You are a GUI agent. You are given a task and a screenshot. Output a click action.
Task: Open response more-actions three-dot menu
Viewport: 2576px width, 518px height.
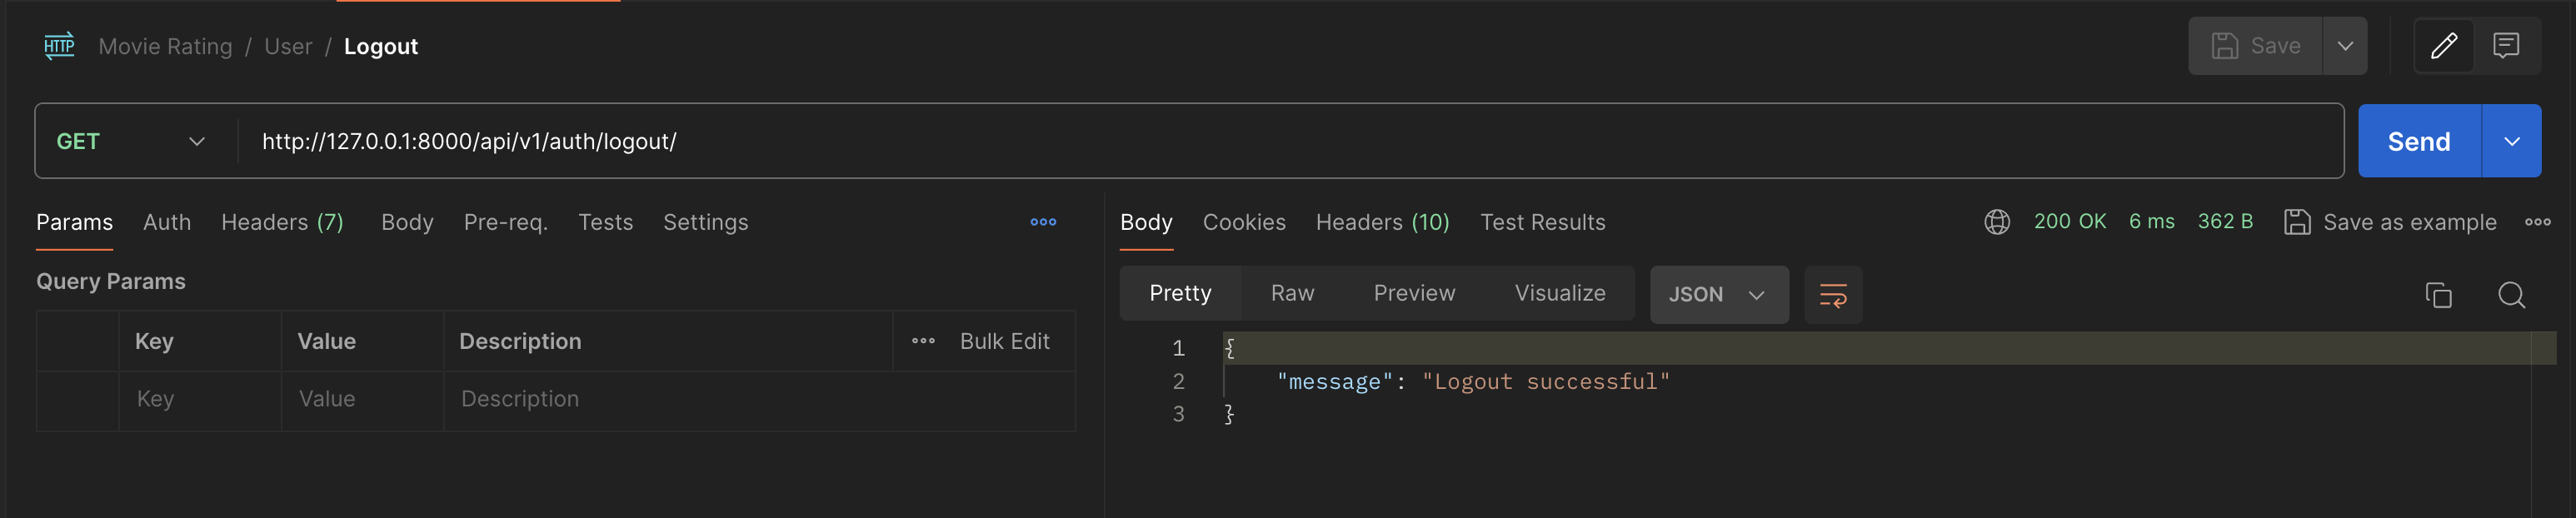tap(2537, 222)
